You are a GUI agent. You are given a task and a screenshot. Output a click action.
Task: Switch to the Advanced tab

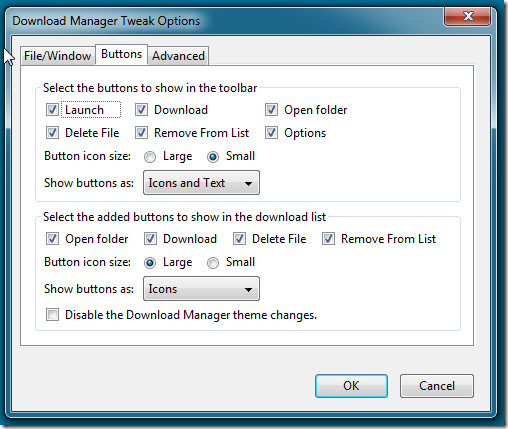pyautogui.click(x=178, y=56)
